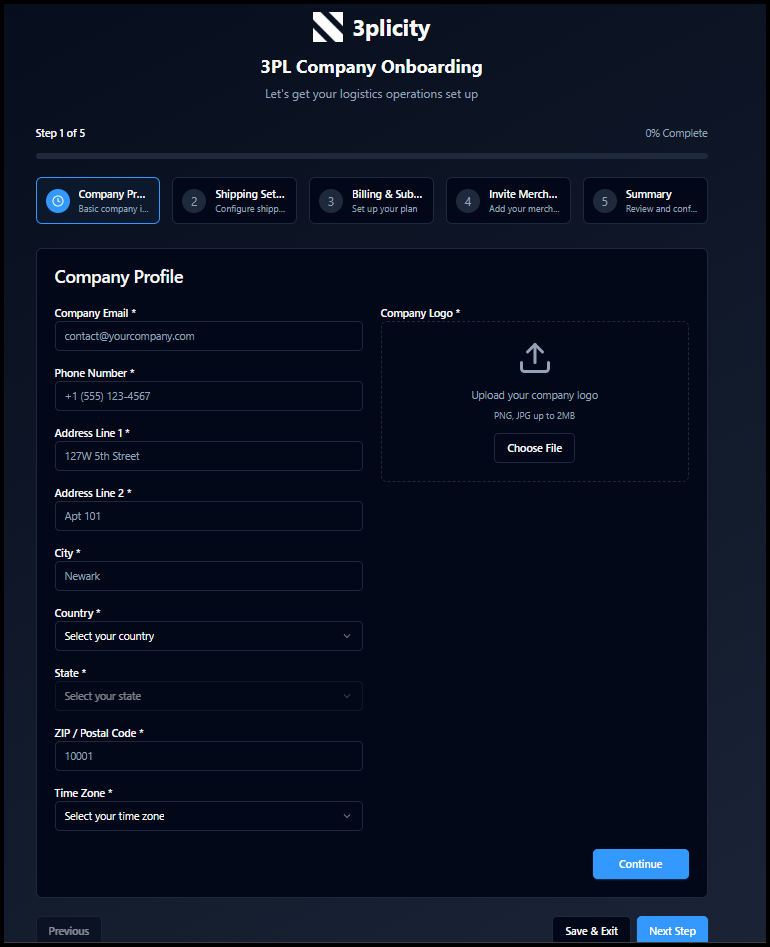
Task: Go to the Company Profile step tab
Action: click(98, 201)
